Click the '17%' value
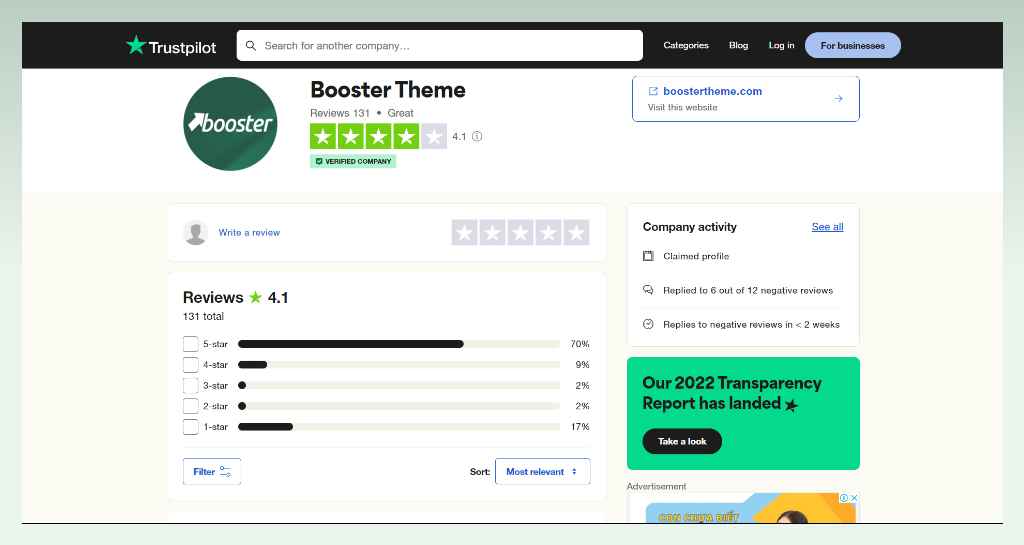This screenshot has width=1024, height=545. click(x=580, y=427)
